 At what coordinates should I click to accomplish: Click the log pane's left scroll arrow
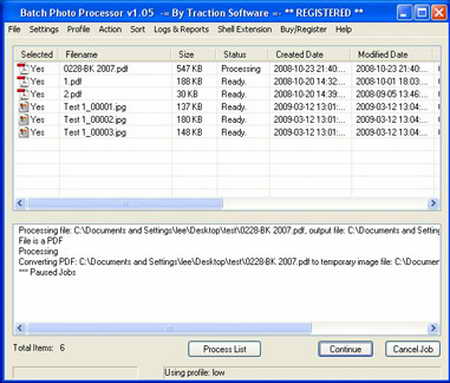(x=20, y=328)
